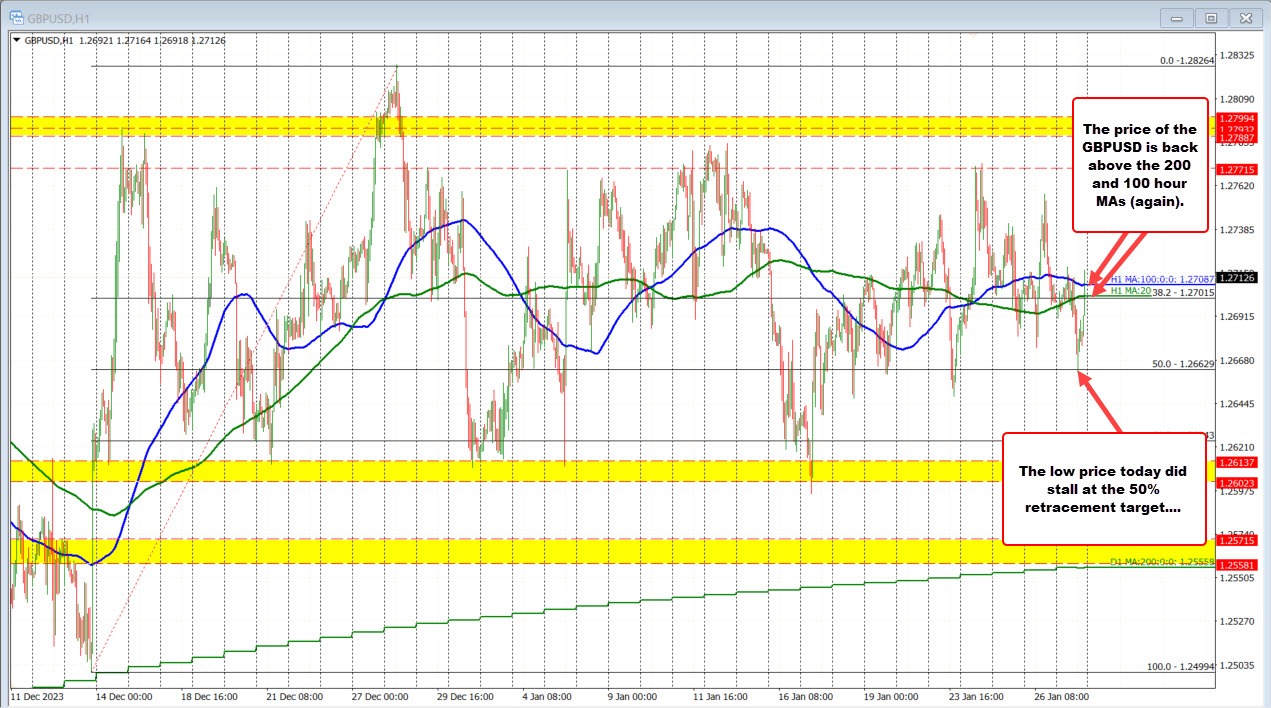Click the 1.25270 value on the price axis
Screen dimensions: 1271x708
[x=1239, y=621]
